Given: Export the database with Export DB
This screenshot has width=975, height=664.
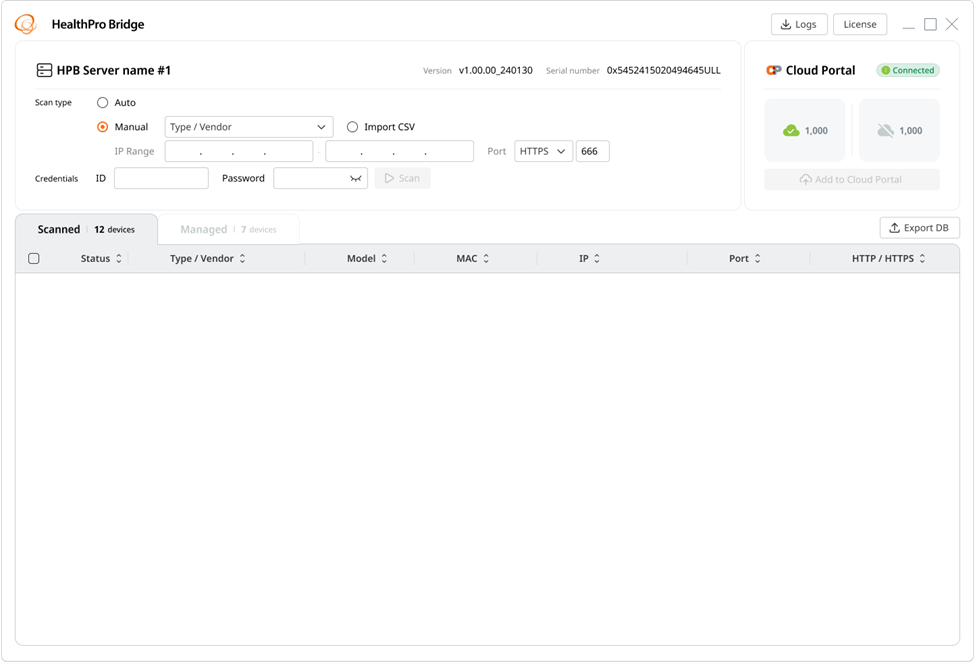Looking at the screenshot, I should click(x=920, y=228).
